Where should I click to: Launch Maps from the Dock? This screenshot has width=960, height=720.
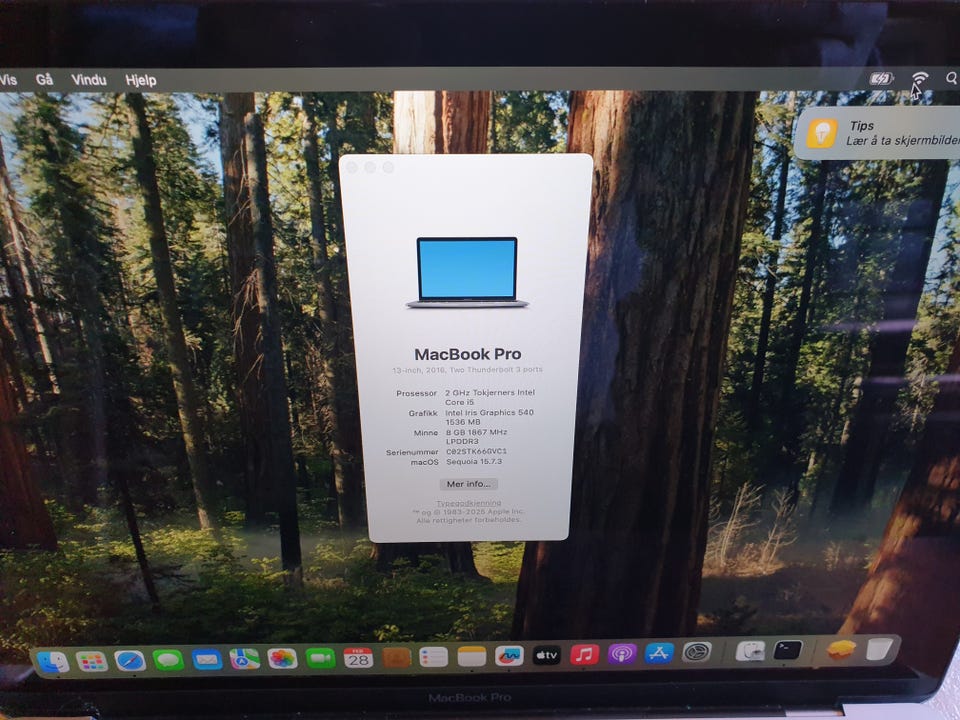pos(245,659)
